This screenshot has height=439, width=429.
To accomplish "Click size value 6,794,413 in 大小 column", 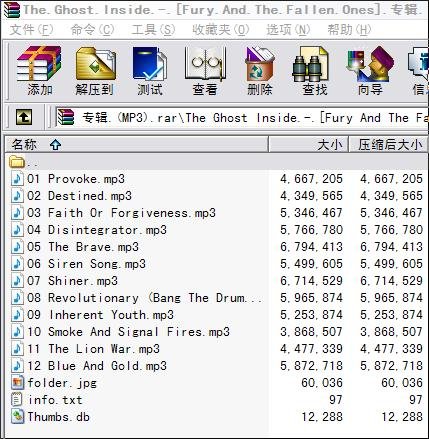I will pyautogui.click(x=311, y=247).
